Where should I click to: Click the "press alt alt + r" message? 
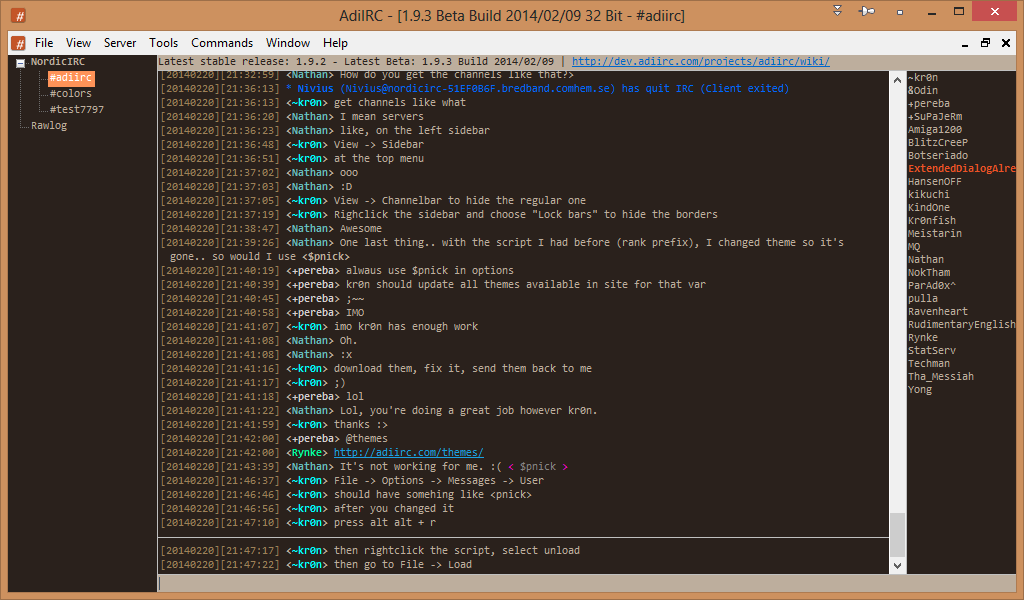pyautogui.click(x=385, y=522)
